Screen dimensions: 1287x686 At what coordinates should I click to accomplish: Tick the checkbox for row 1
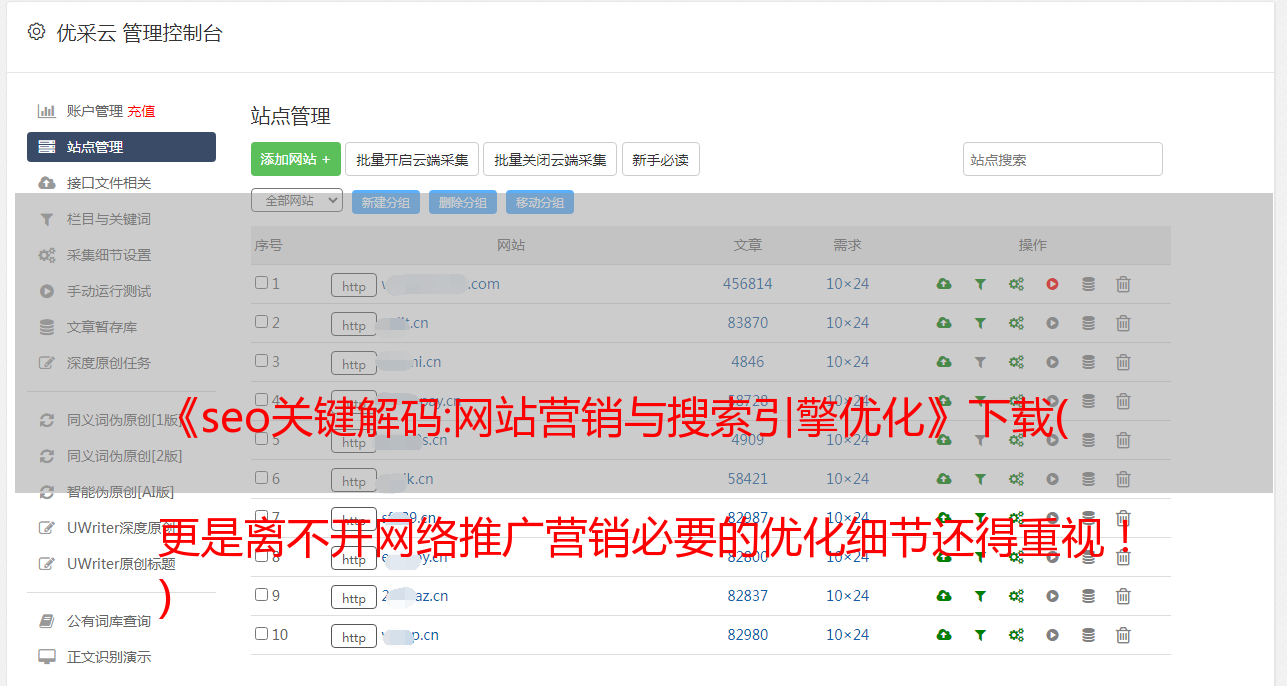pyautogui.click(x=261, y=283)
